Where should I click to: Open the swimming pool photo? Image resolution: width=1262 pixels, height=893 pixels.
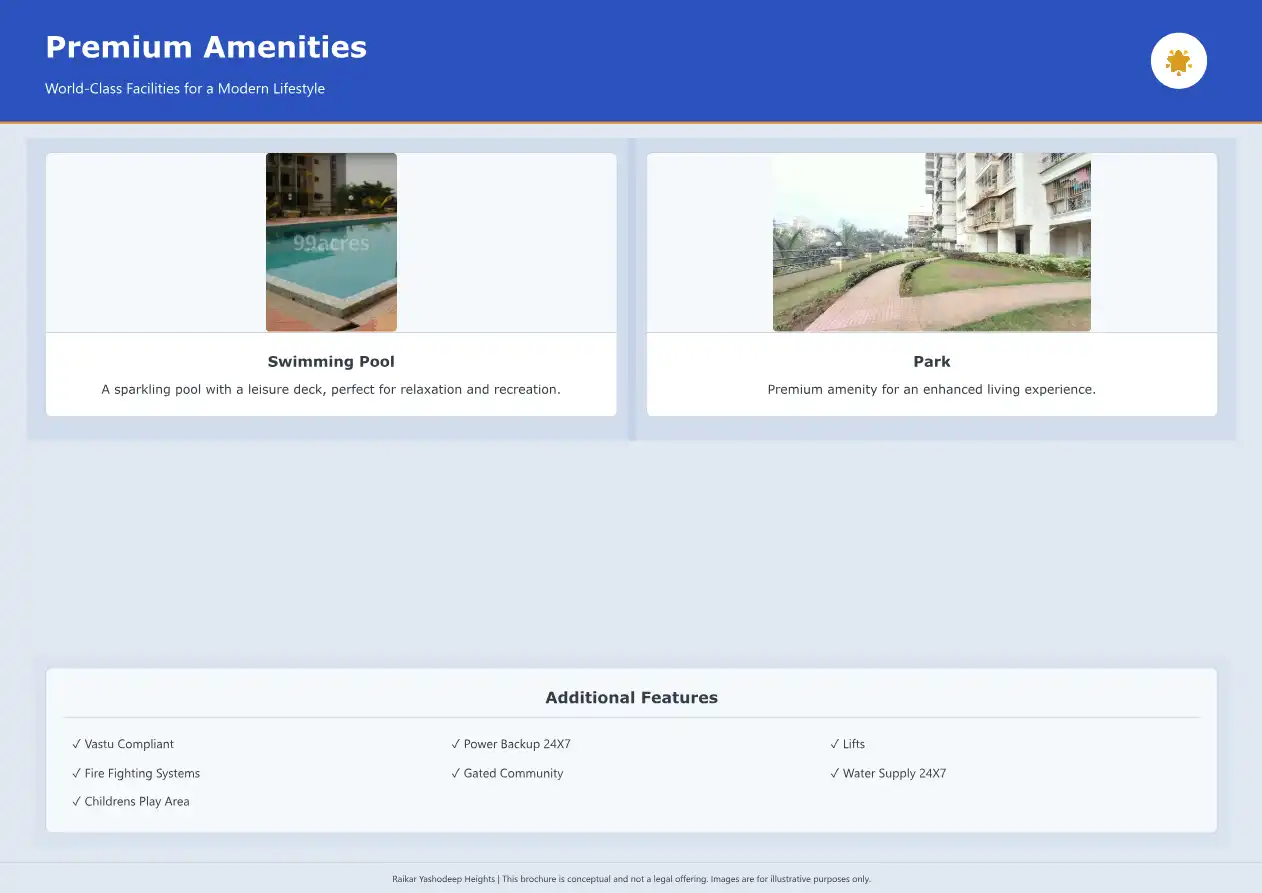click(331, 242)
